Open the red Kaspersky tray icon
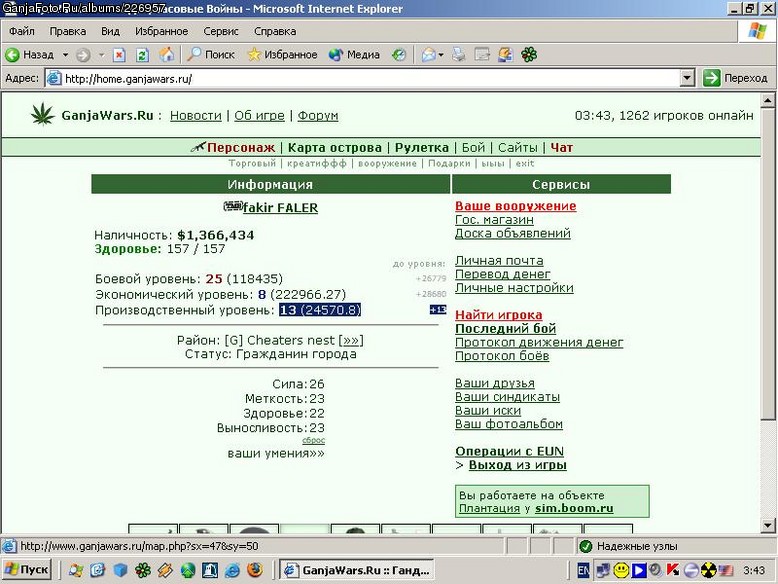Viewport: 778px width, 584px height. click(x=673, y=570)
